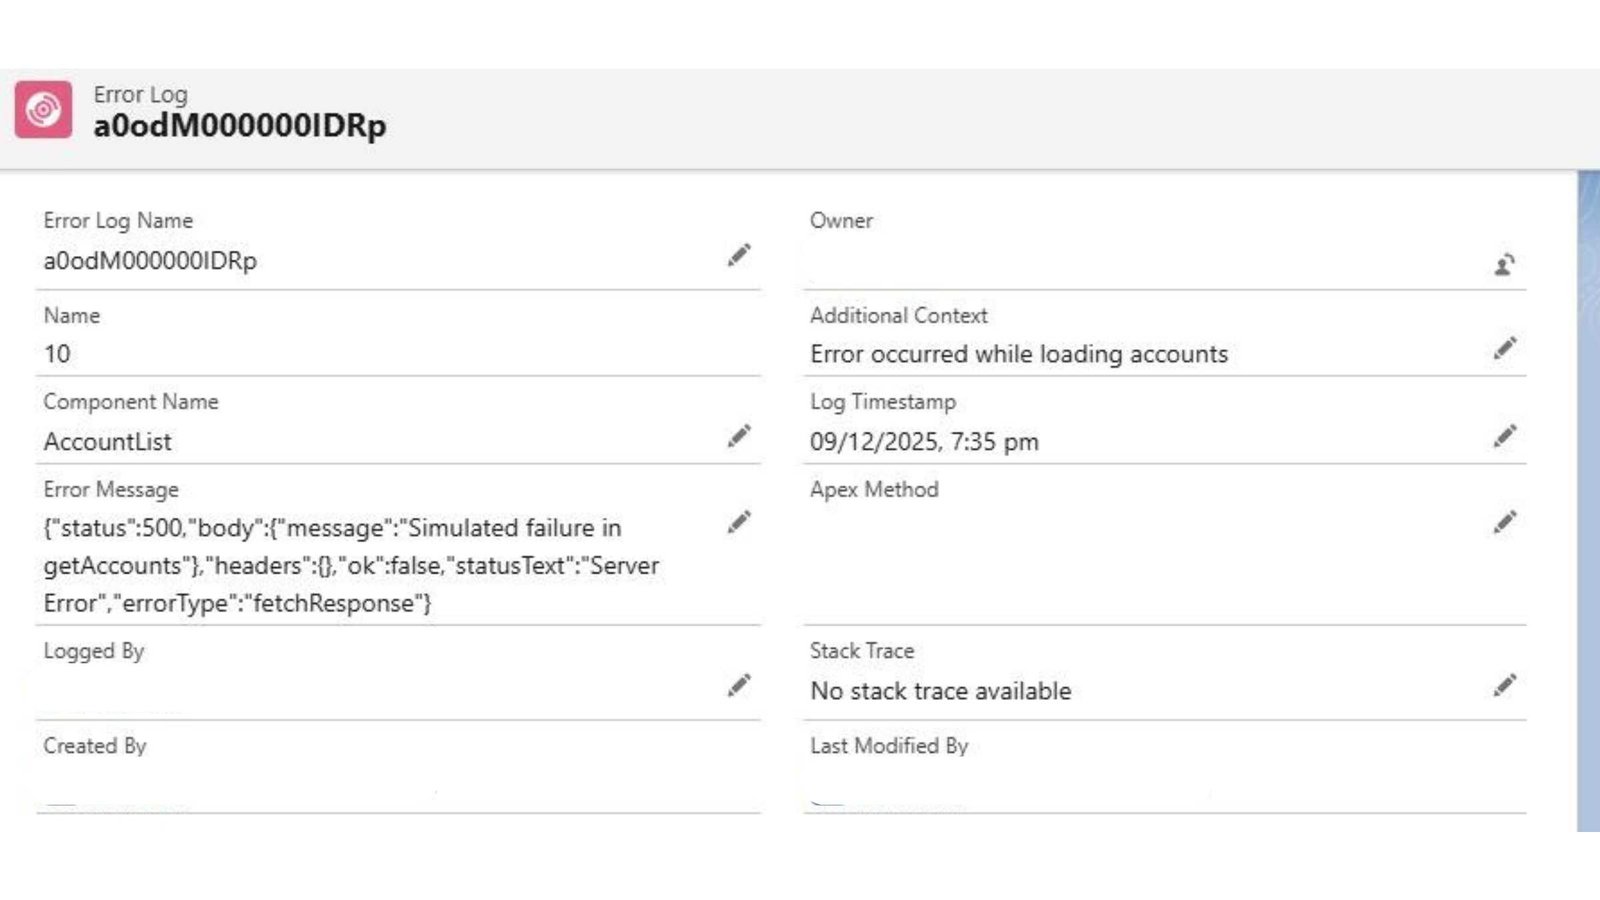Click the 'No stack trace available' text
The width and height of the screenshot is (1600, 900).
coord(940,691)
